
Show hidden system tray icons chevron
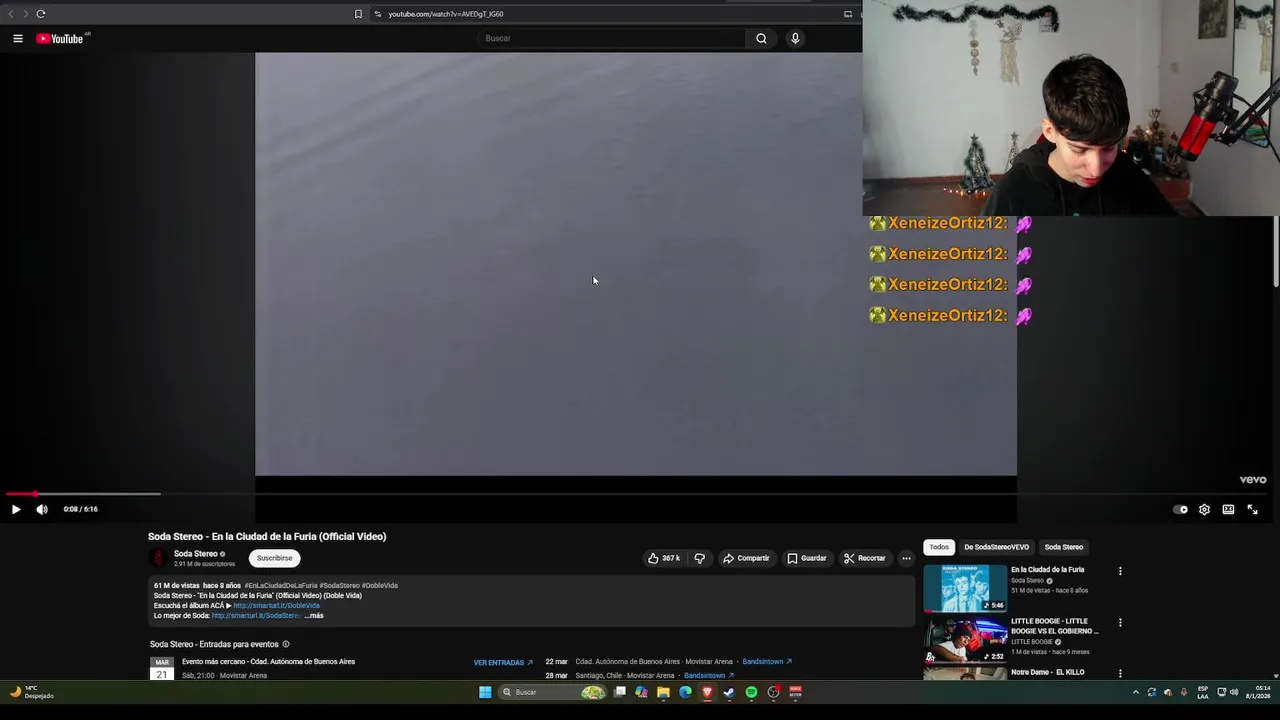click(x=1135, y=692)
